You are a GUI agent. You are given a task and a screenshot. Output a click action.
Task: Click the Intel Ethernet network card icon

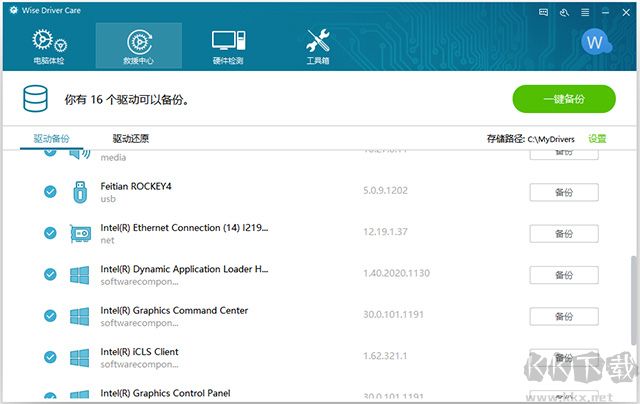[80, 233]
